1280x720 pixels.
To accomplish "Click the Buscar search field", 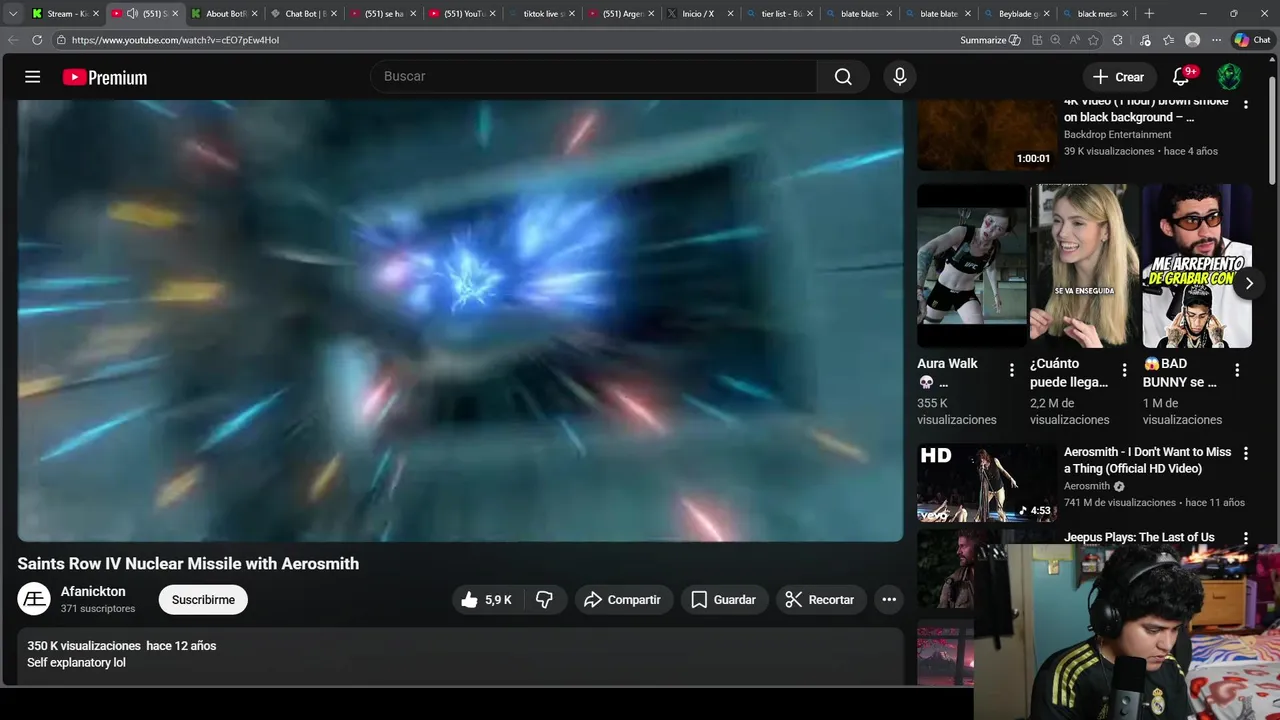I will [x=594, y=76].
